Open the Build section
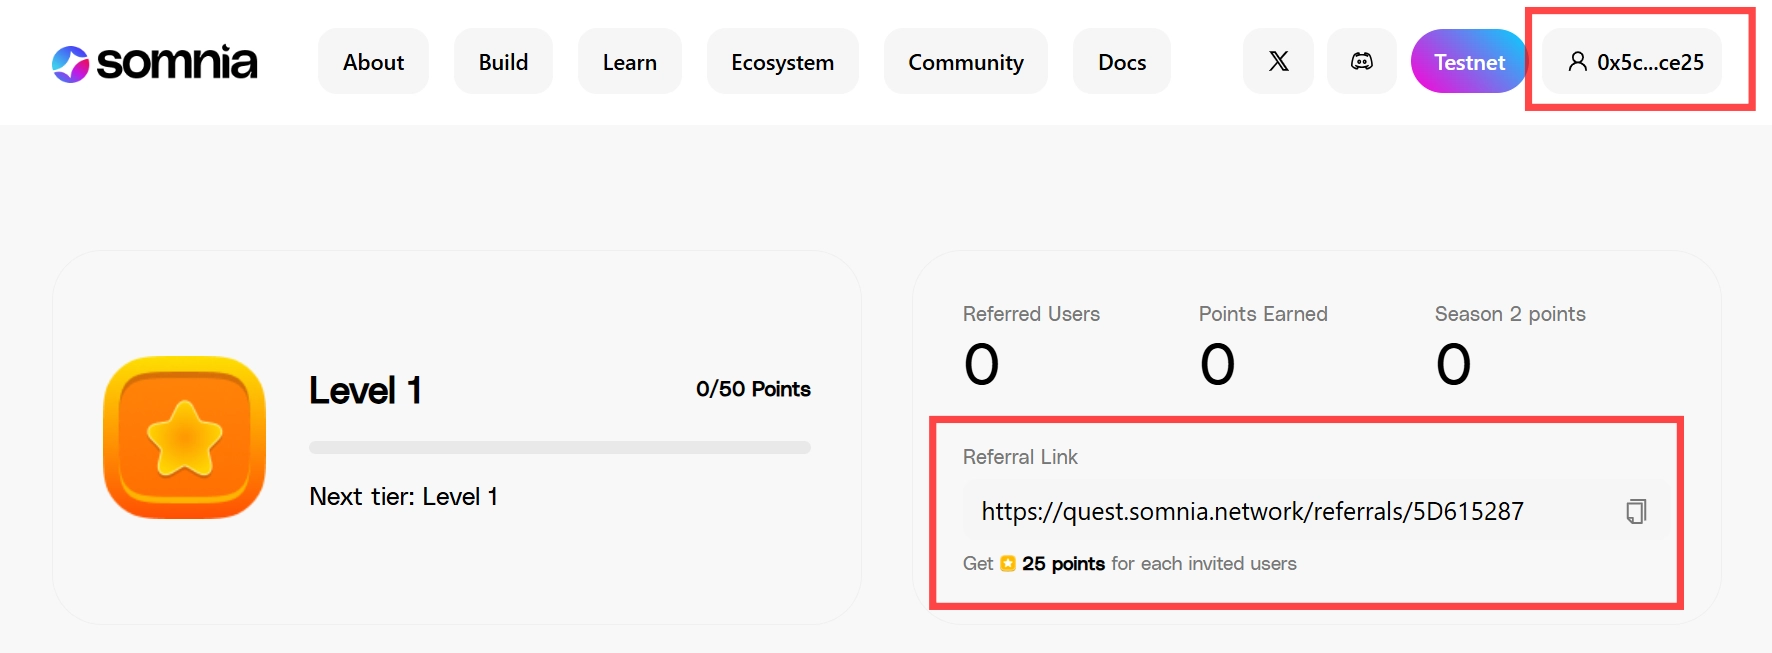The height and width of the screenshot is (653, 1772). tap(503, 61)
